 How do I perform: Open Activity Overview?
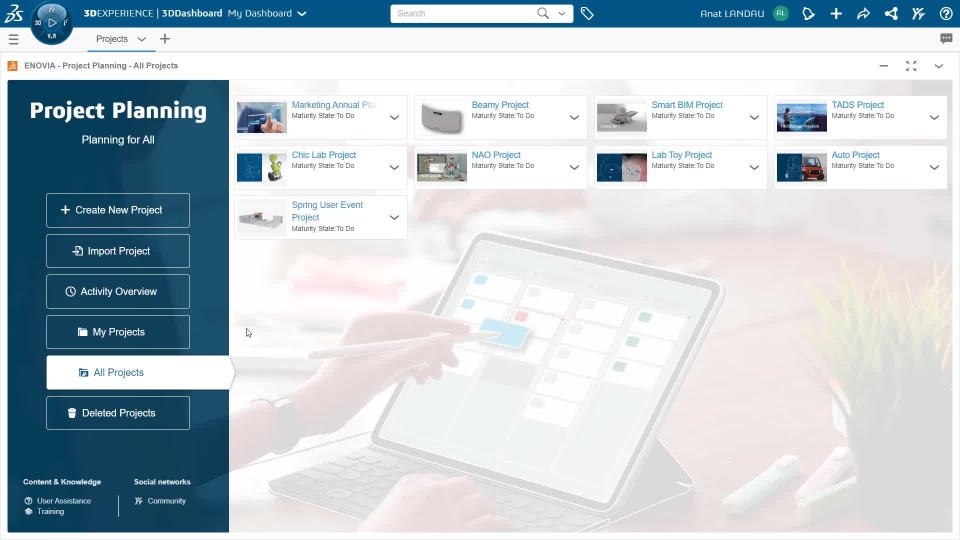click(118, 291)
